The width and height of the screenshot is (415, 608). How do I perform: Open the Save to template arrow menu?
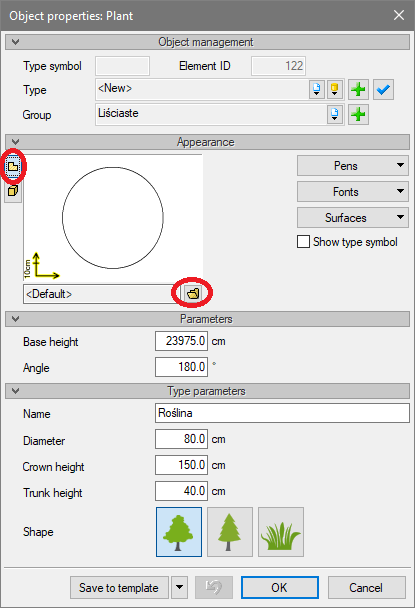179,587
